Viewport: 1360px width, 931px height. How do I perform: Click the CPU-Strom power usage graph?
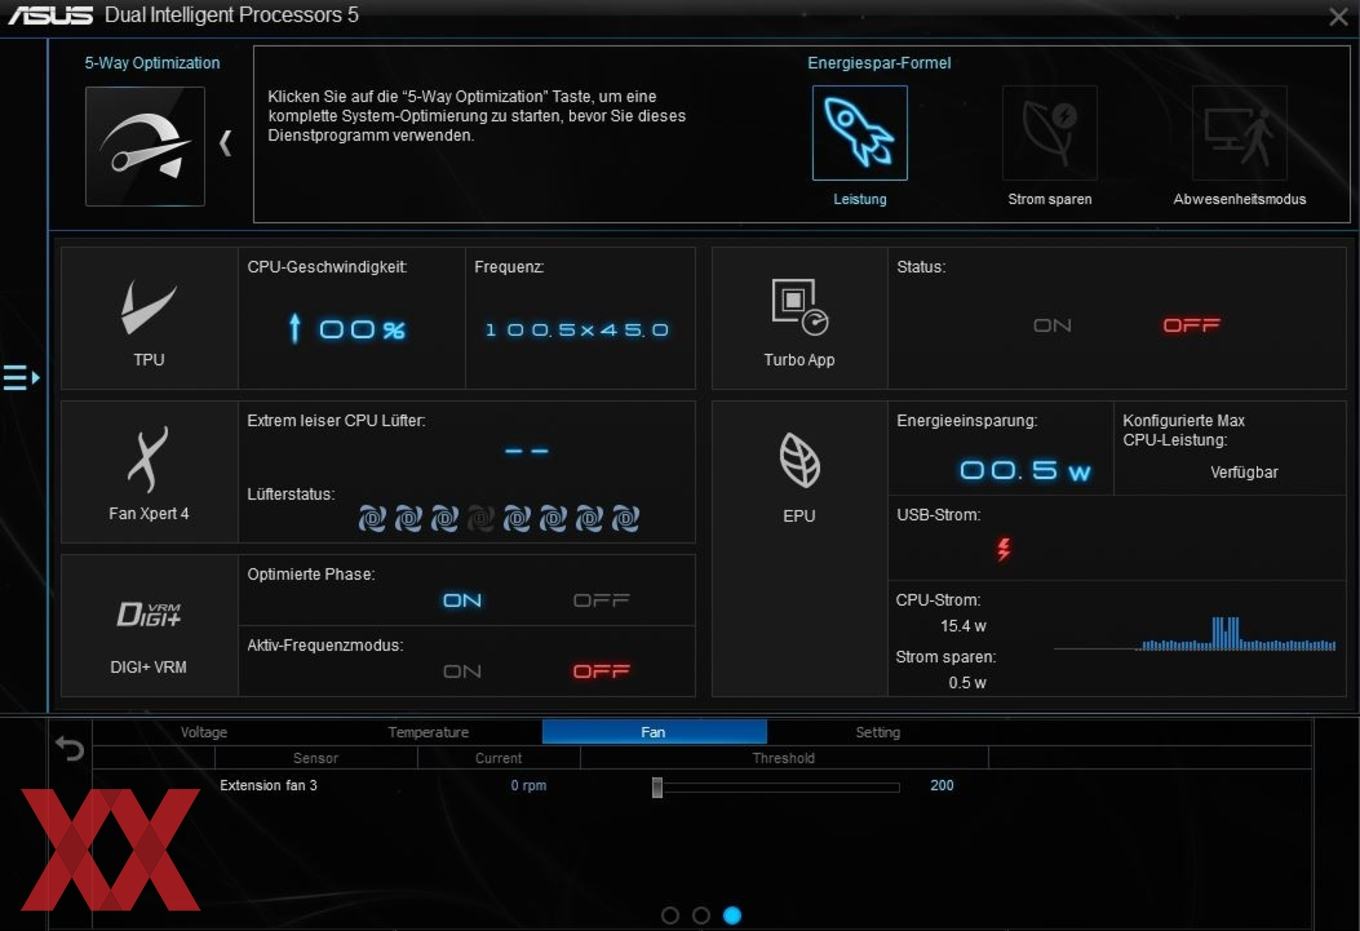1195,633
